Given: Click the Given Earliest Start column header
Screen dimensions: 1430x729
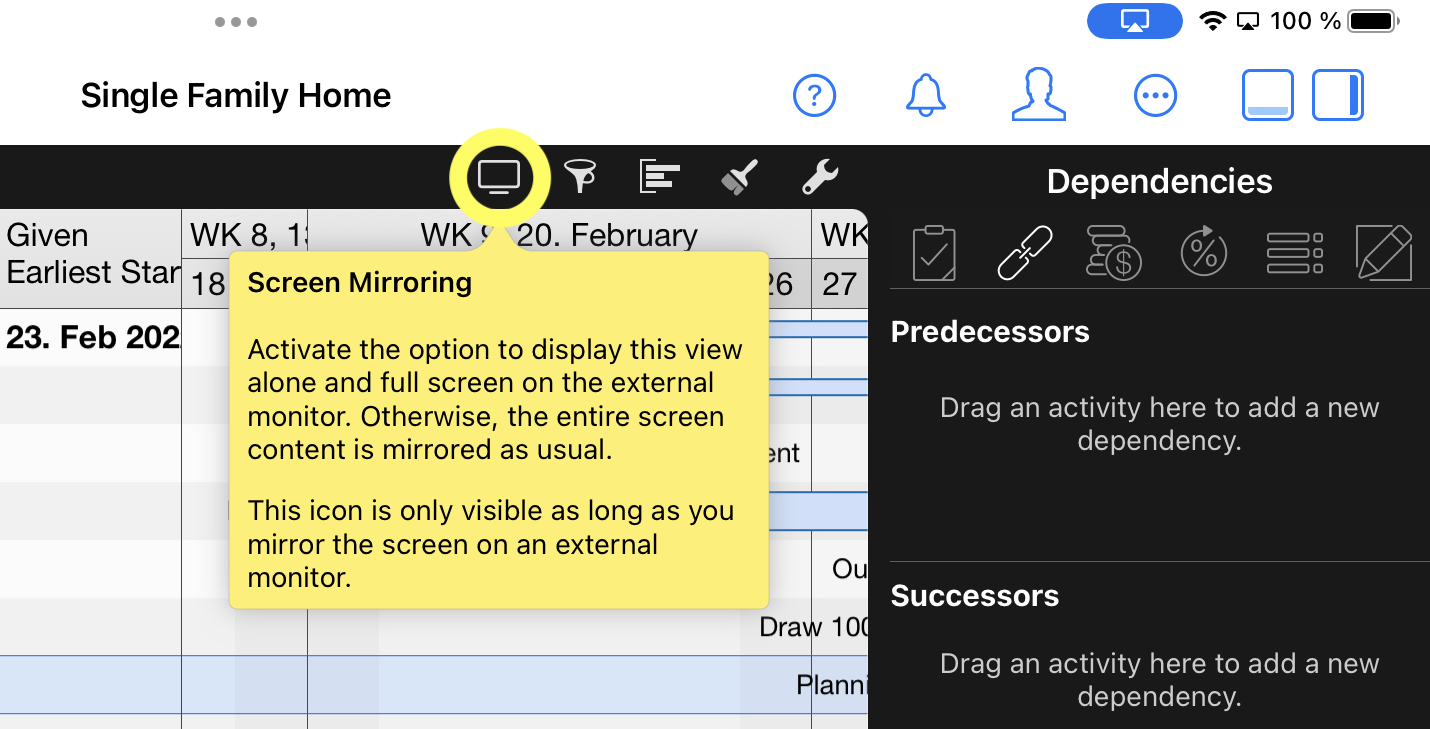Looking at the screenshot, I should (90, 253).
